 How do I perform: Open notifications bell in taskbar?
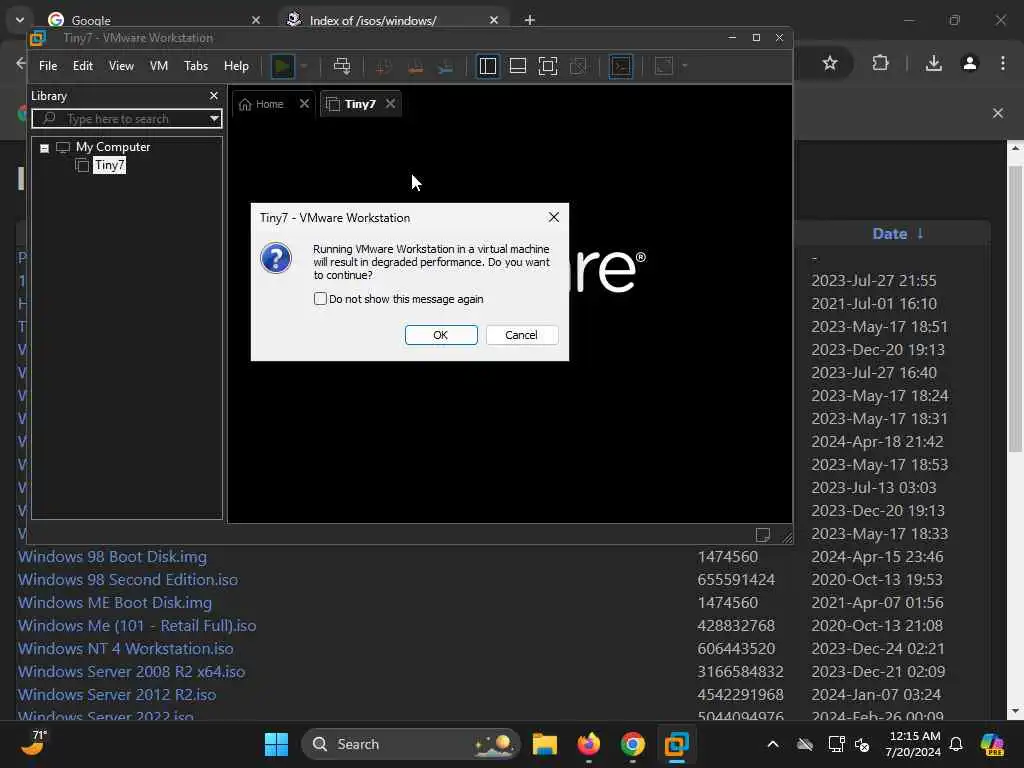956,744
